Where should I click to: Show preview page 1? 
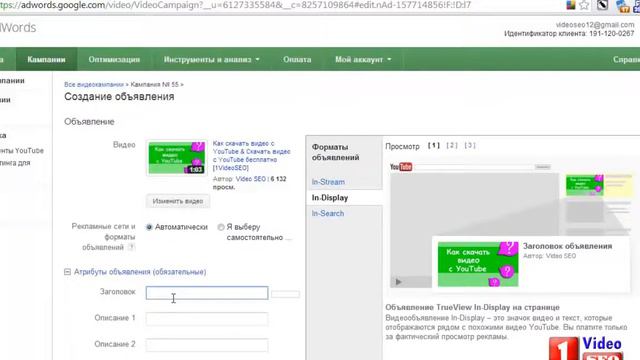click(x=433, y=145)
